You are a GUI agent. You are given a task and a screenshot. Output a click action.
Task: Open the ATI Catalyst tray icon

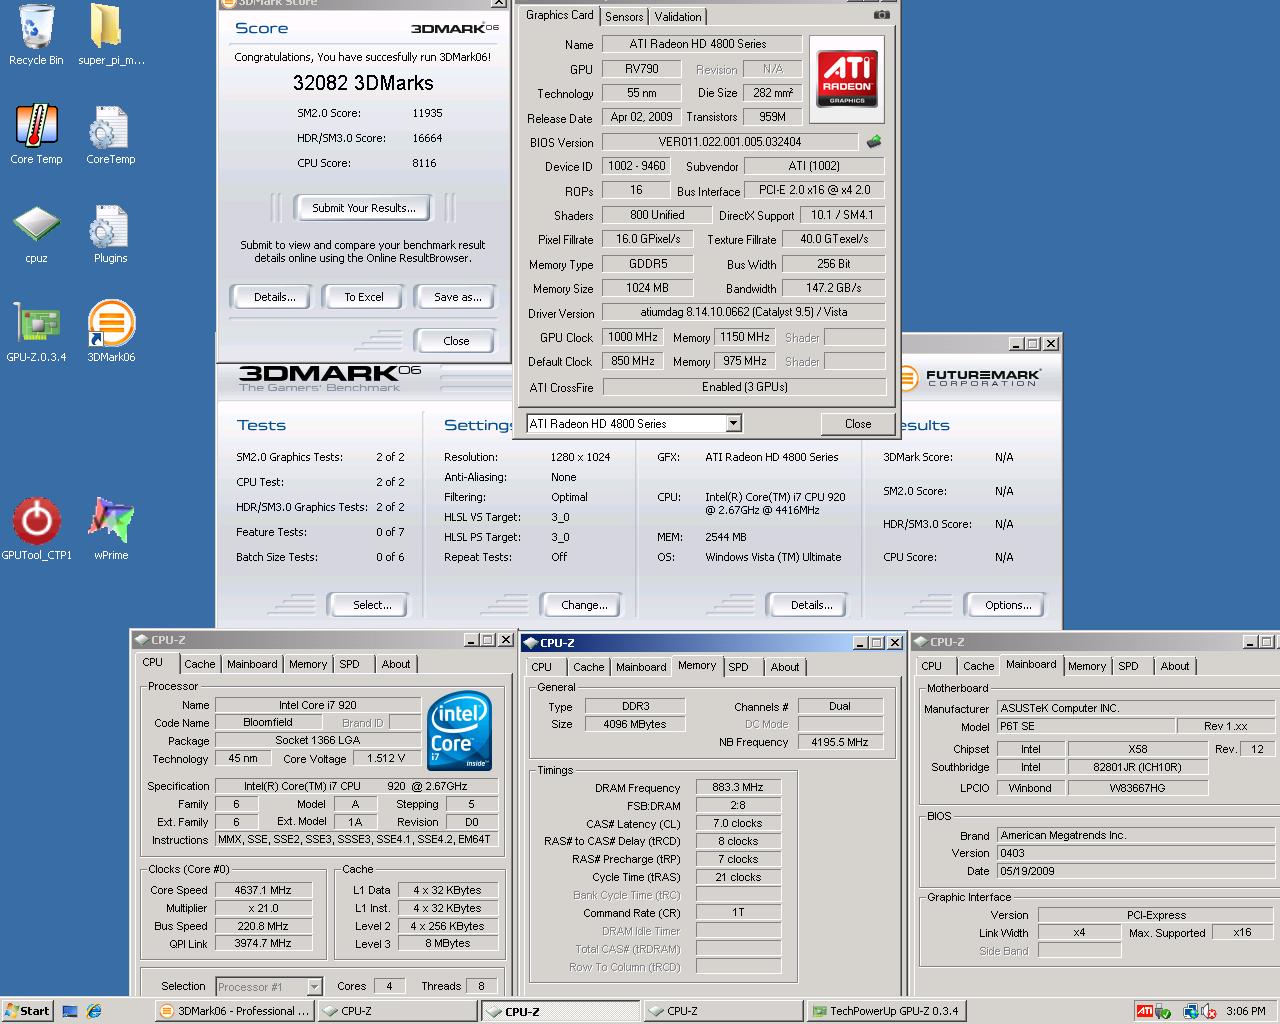click(1145, 1011)
